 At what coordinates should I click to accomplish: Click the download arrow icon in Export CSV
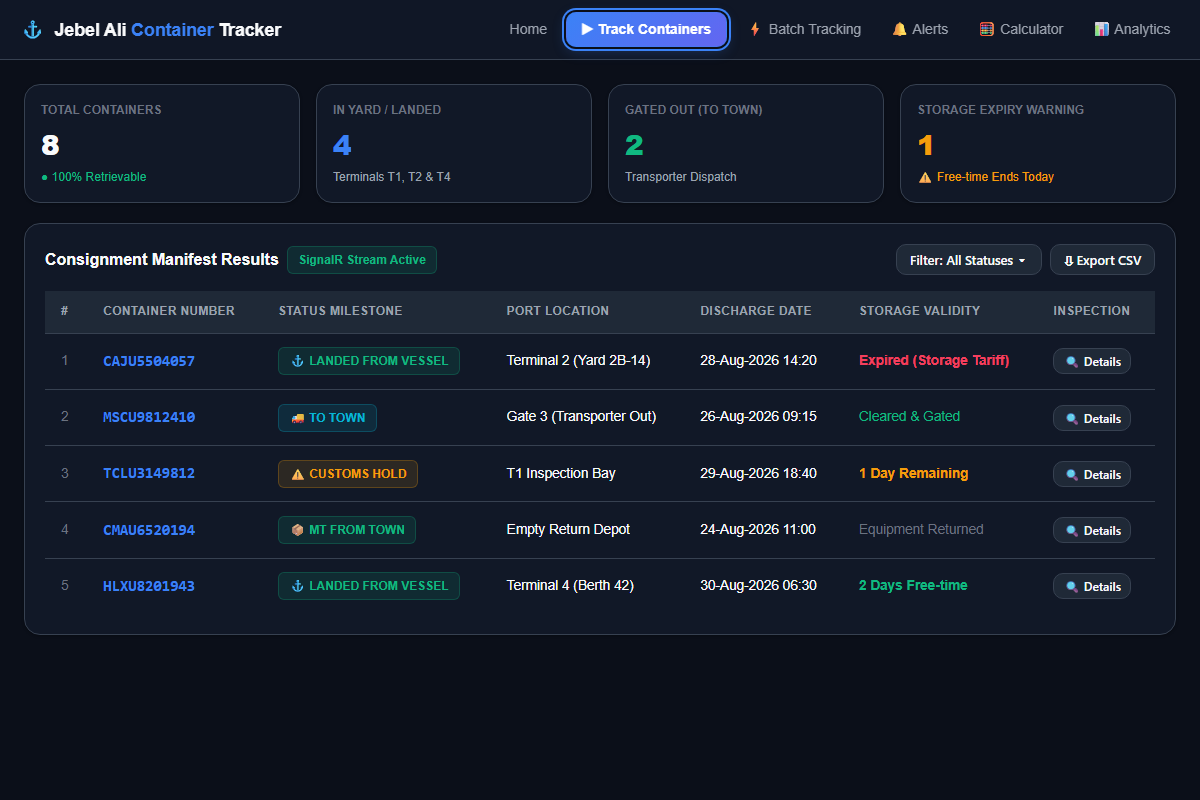coord(1068,261)
